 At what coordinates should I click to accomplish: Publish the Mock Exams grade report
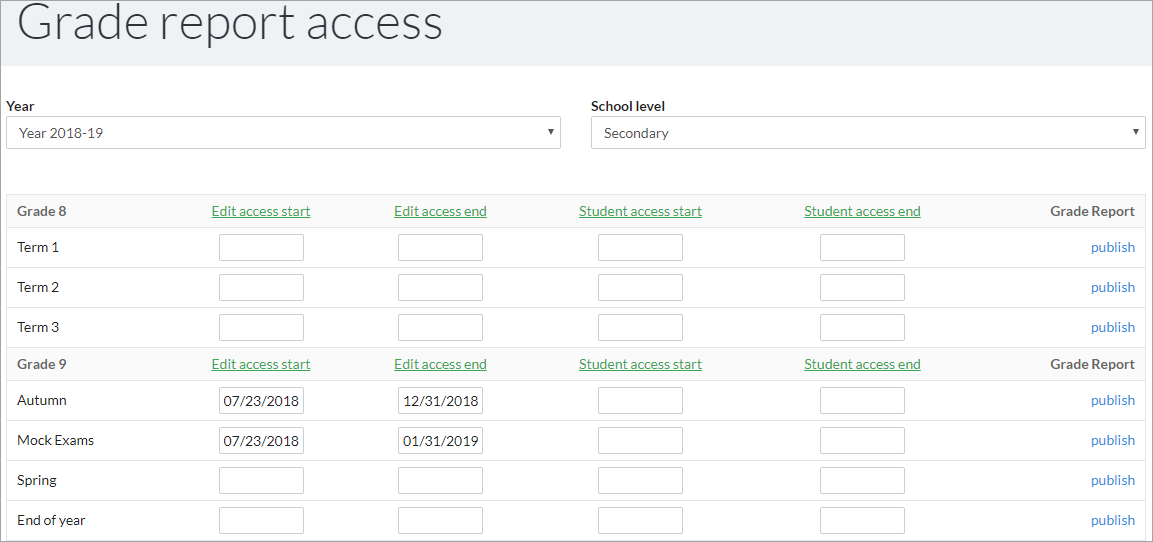[1113, 441]
